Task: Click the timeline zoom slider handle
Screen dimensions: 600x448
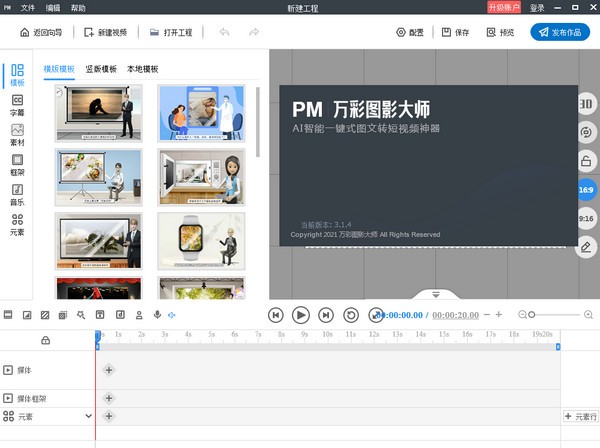Action: [x=532, y=315]
